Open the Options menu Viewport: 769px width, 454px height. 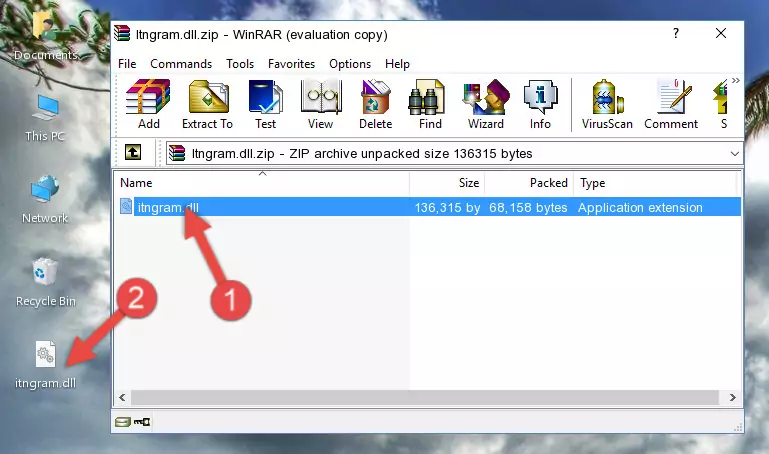350,64
